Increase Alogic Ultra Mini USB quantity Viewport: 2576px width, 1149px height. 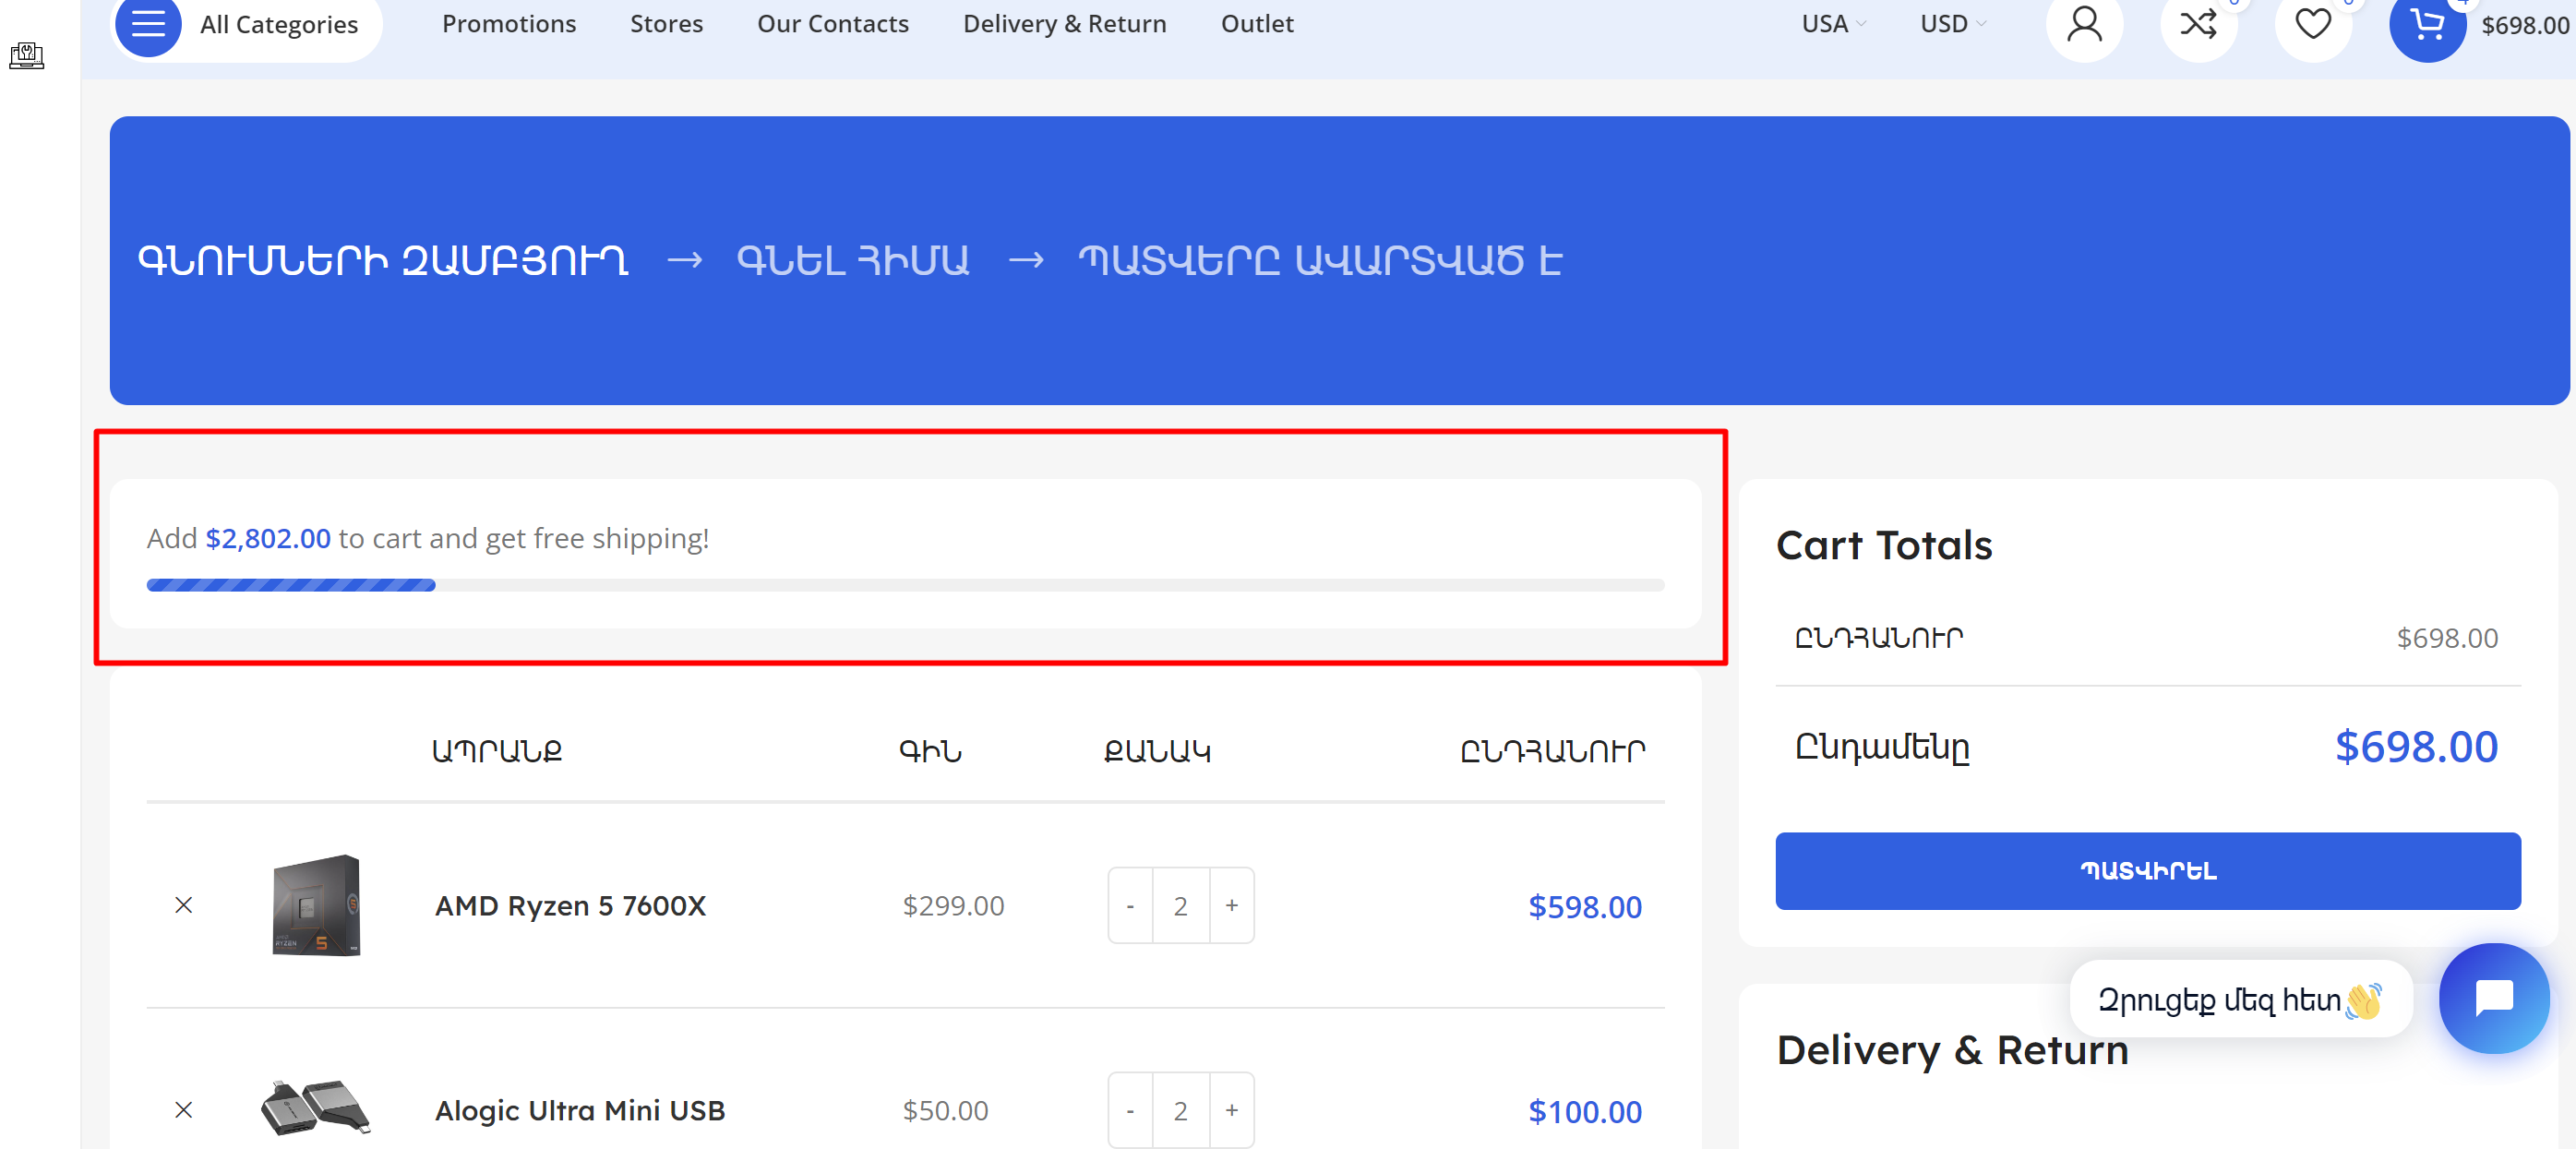point(1232,1110)
